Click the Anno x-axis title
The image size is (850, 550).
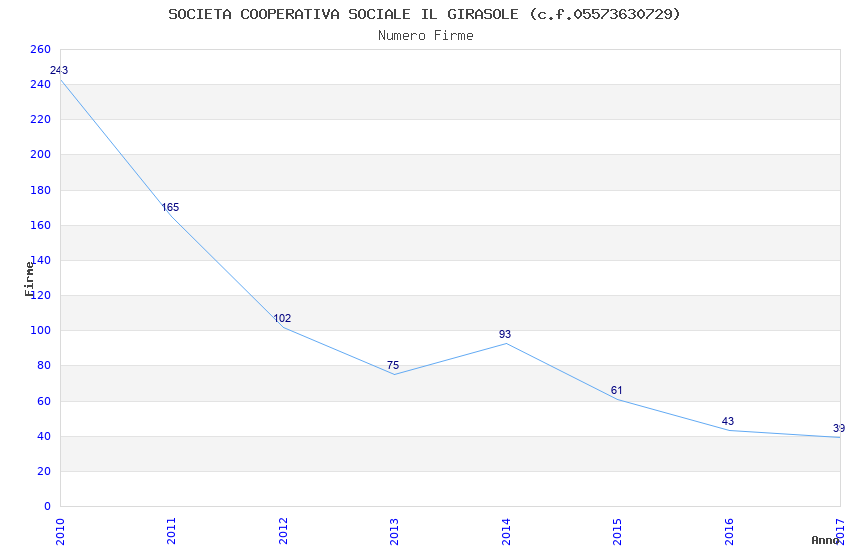click(x=825, y=541)
